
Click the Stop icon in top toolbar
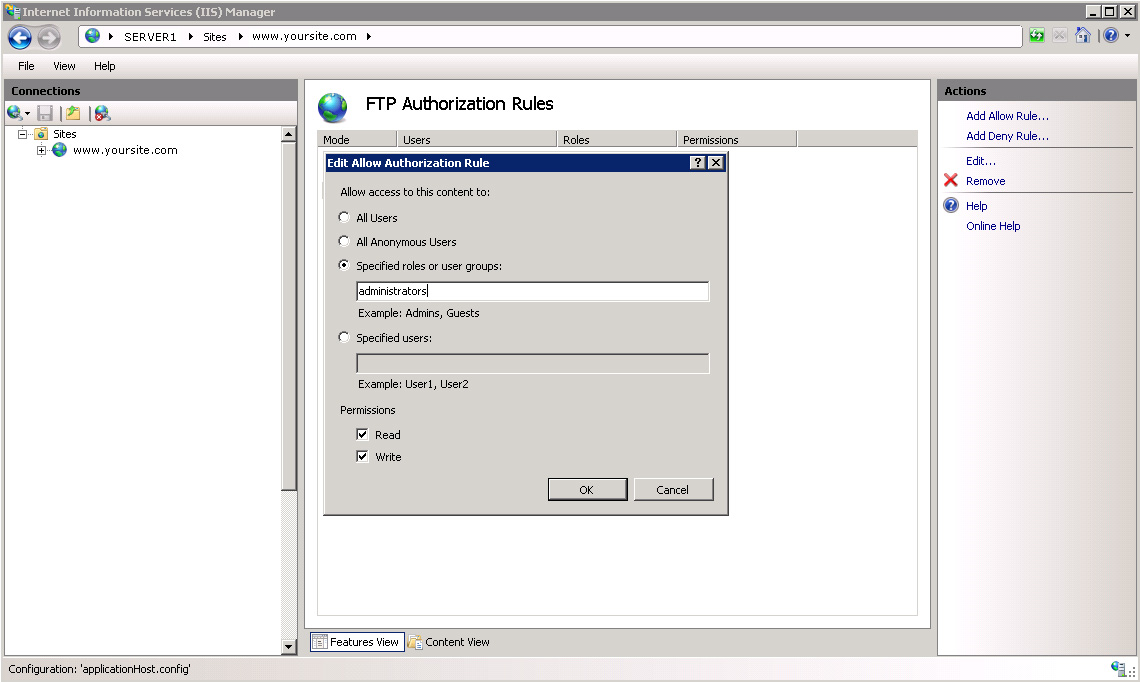(1060, 36)
